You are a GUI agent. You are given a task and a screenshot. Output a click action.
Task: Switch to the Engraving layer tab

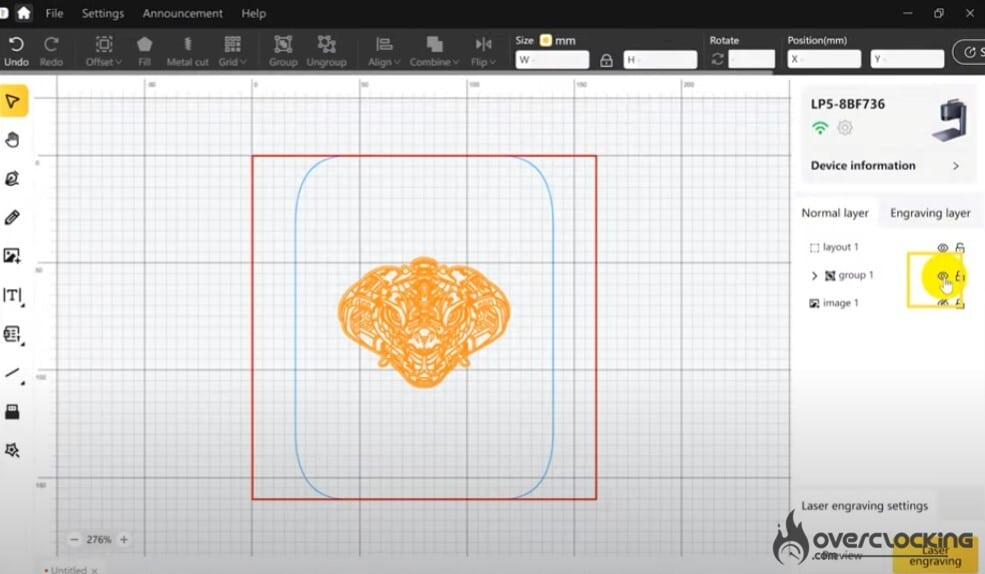tap(930, 213)
